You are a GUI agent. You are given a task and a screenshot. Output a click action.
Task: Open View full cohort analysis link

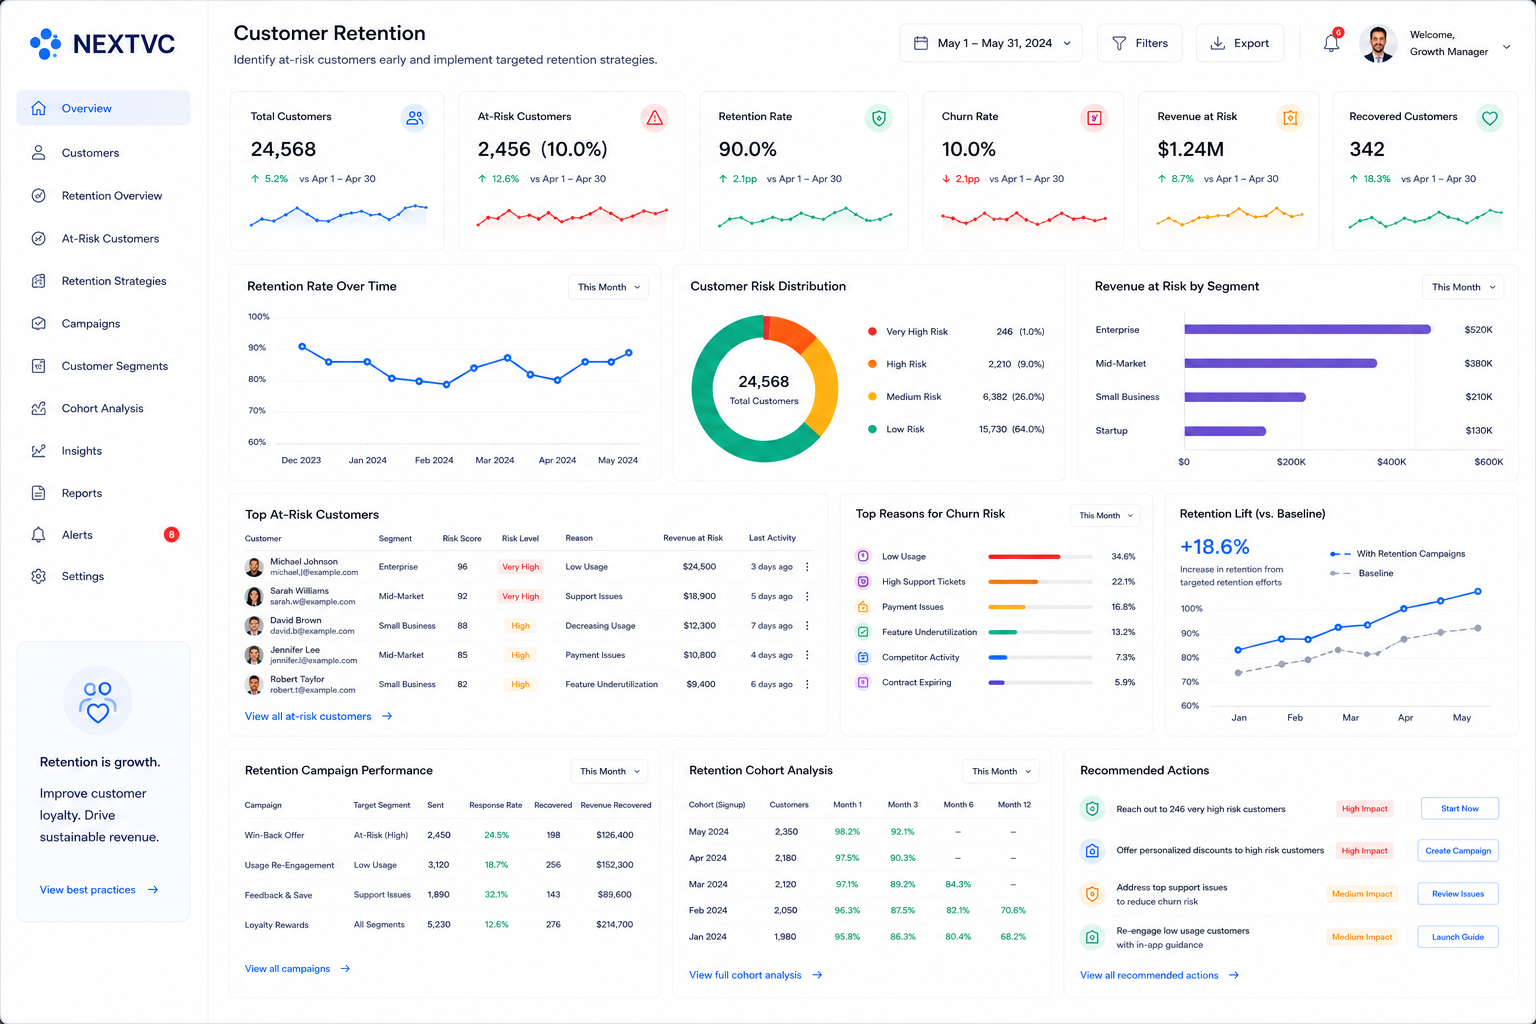click(755, 975)
